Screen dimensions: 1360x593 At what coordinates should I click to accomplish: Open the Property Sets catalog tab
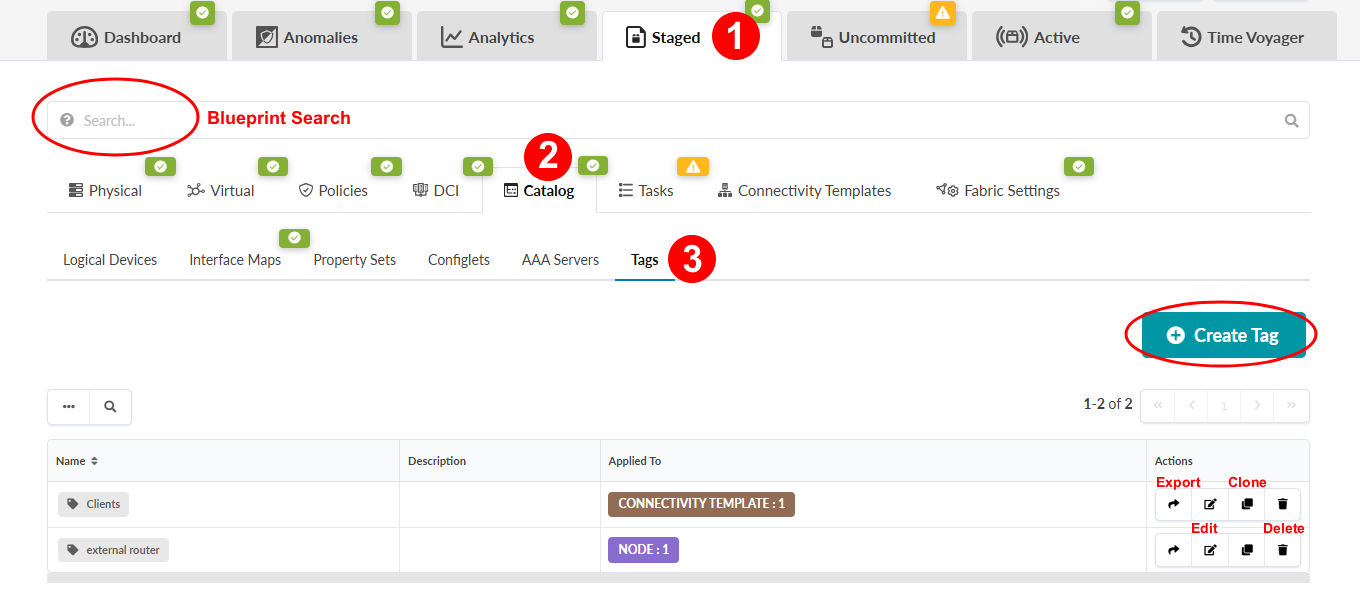coord(355,259)
